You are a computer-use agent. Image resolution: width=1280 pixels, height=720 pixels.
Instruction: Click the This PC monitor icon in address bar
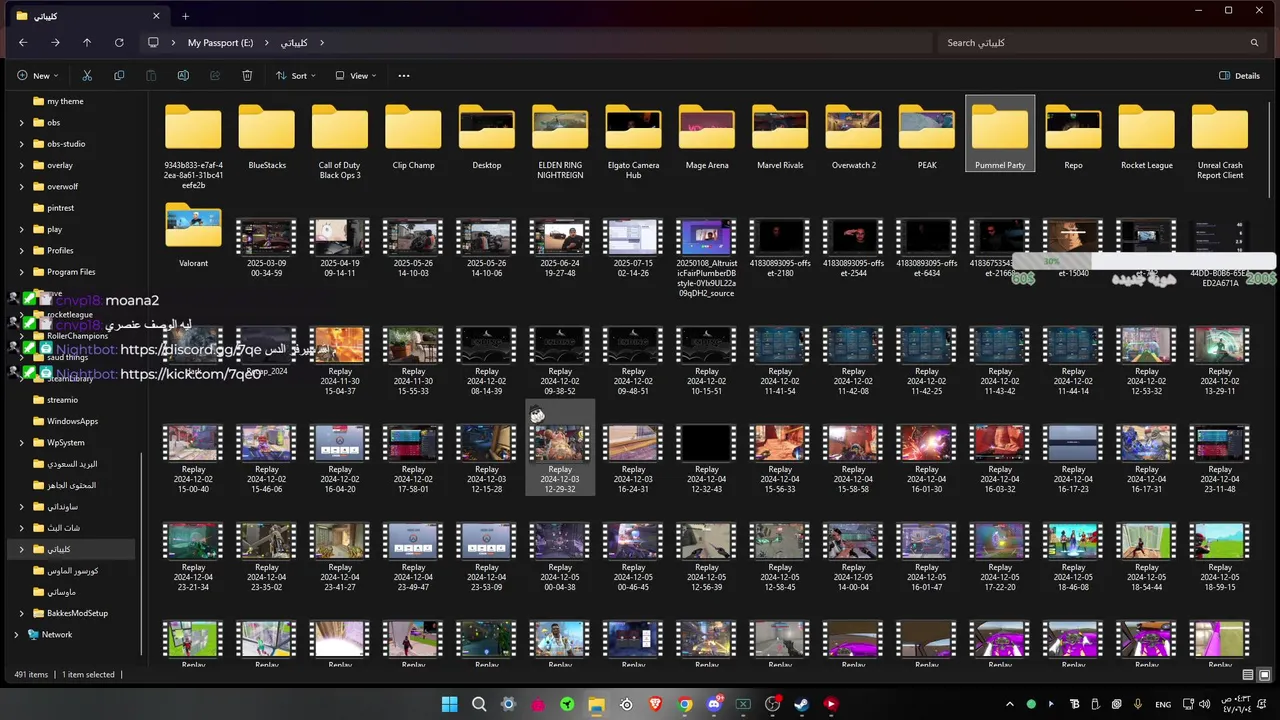[153, 43]
